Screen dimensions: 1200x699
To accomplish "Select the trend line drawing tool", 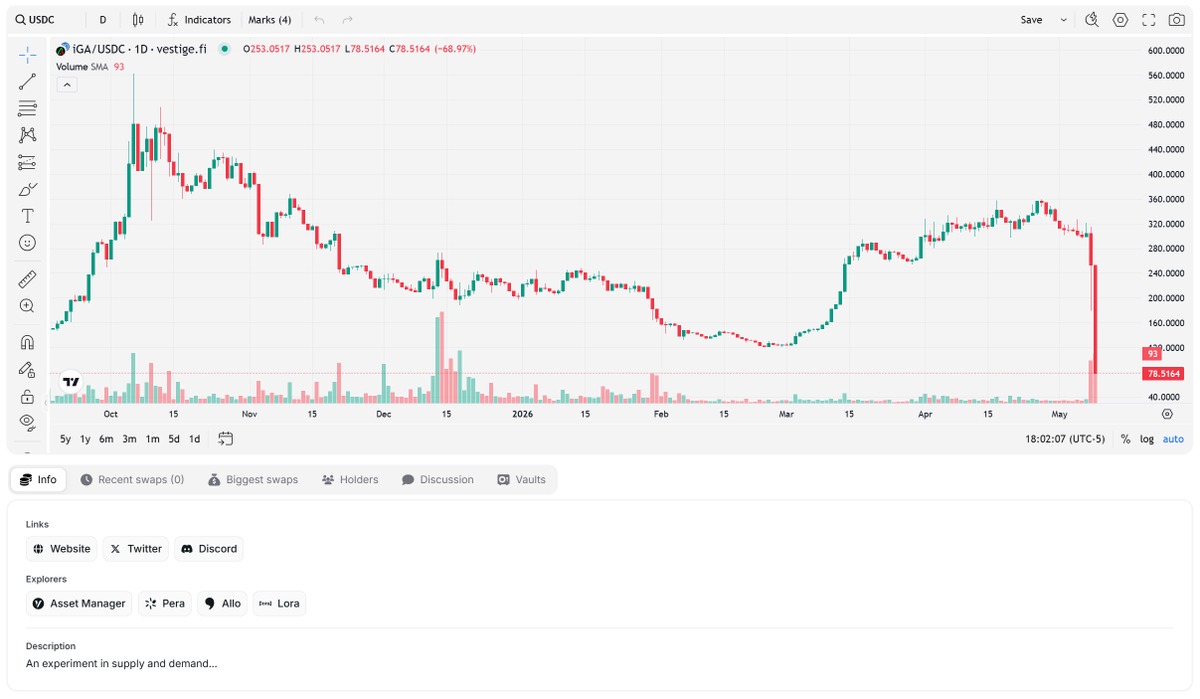I will click(27, 82).
